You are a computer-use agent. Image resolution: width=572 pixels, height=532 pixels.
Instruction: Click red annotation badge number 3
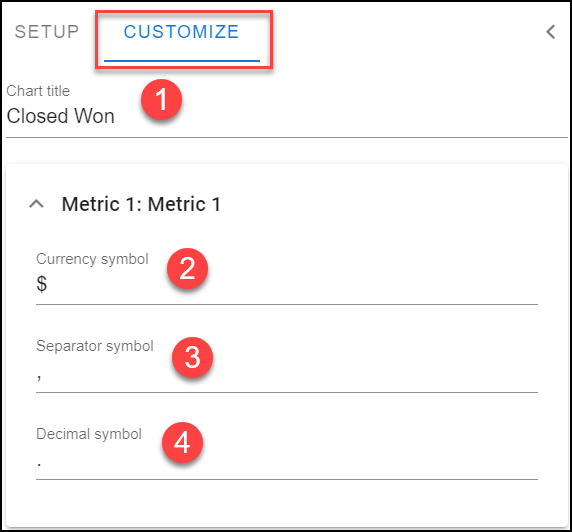[192, 357]
